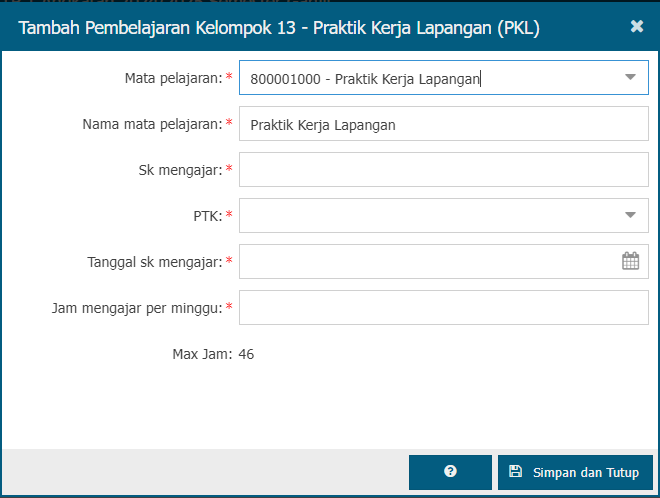The width and height of the screenshot is (660, 498).
Task: Click the Nama mata pelajaran field
Action: [444, 124]
